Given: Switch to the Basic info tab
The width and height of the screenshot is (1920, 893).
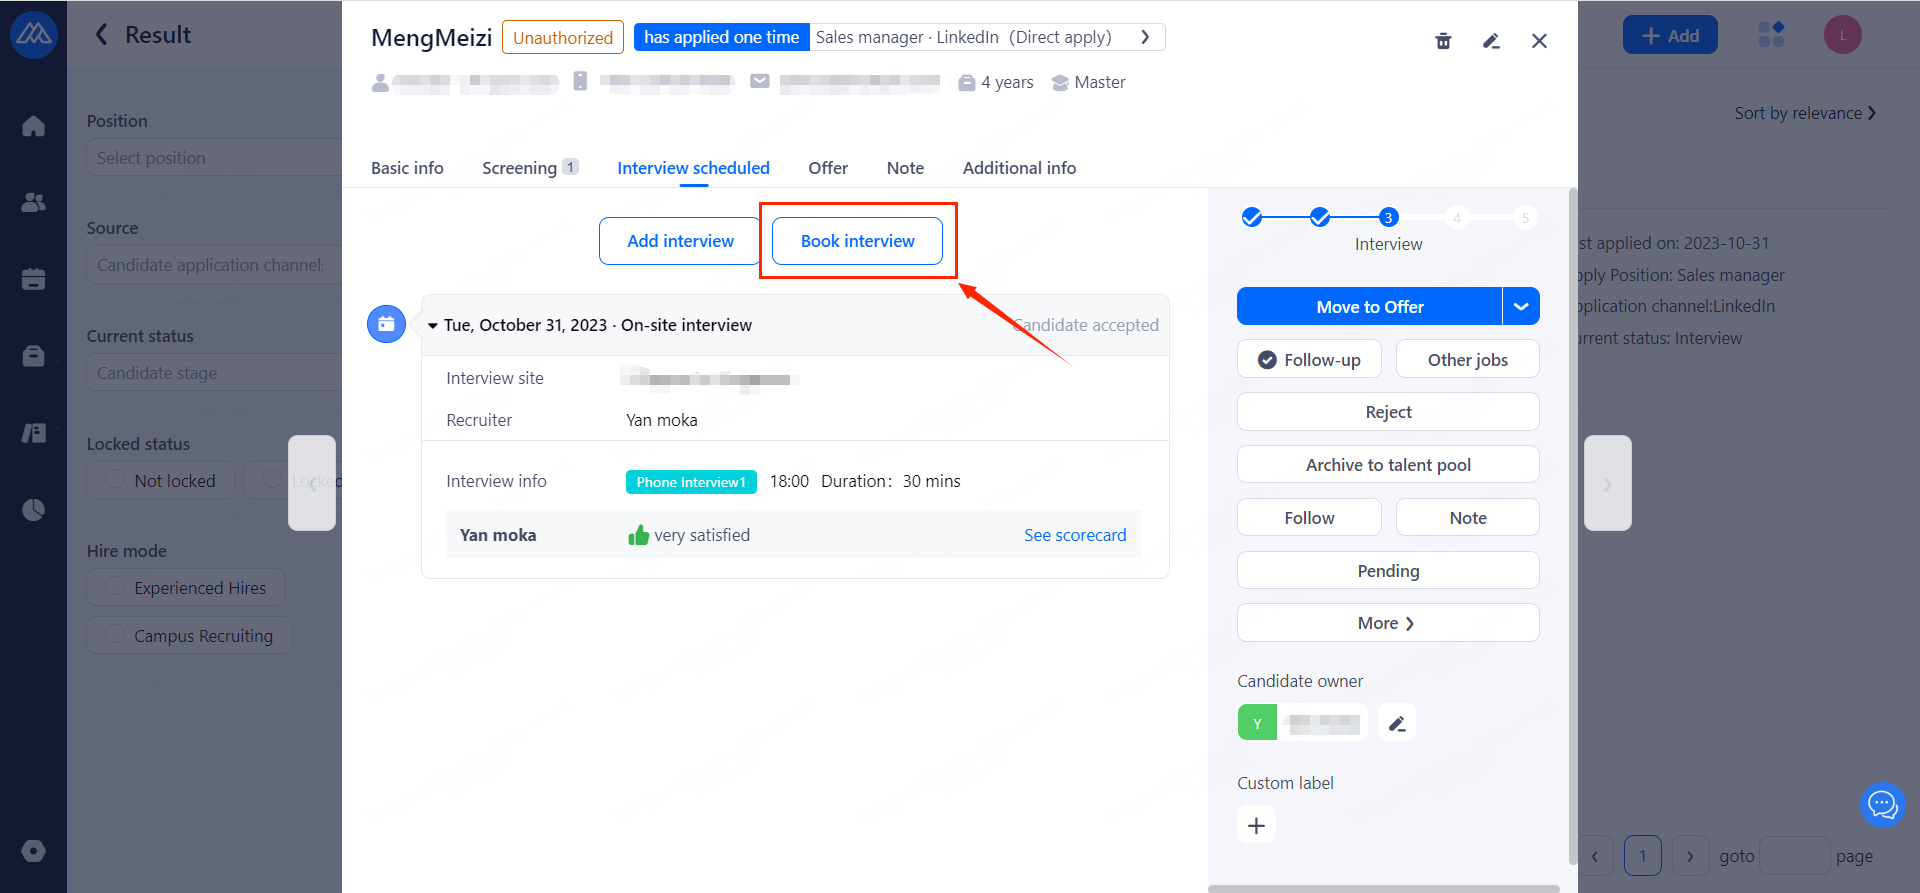Looking at the screenshot, I should [x=407, y=168].
